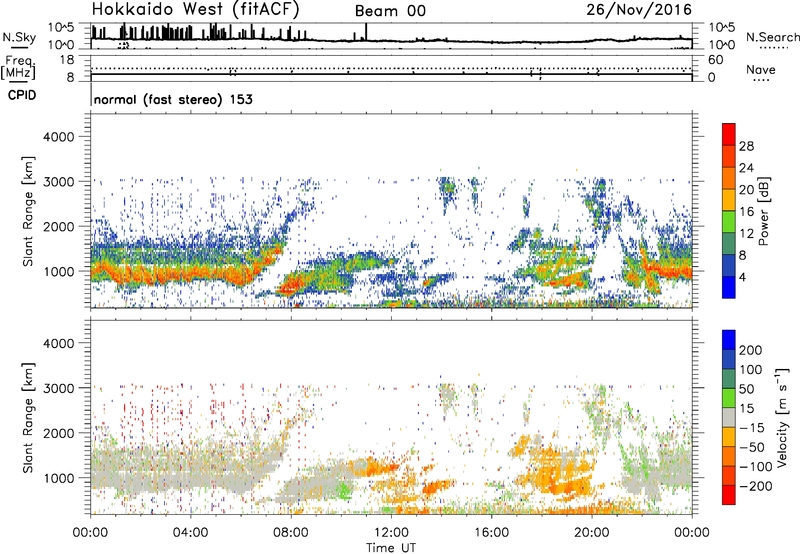Click the '60' Nave axis tick label
This screenshot has width=800, height=554.
[x=716, y=60]
